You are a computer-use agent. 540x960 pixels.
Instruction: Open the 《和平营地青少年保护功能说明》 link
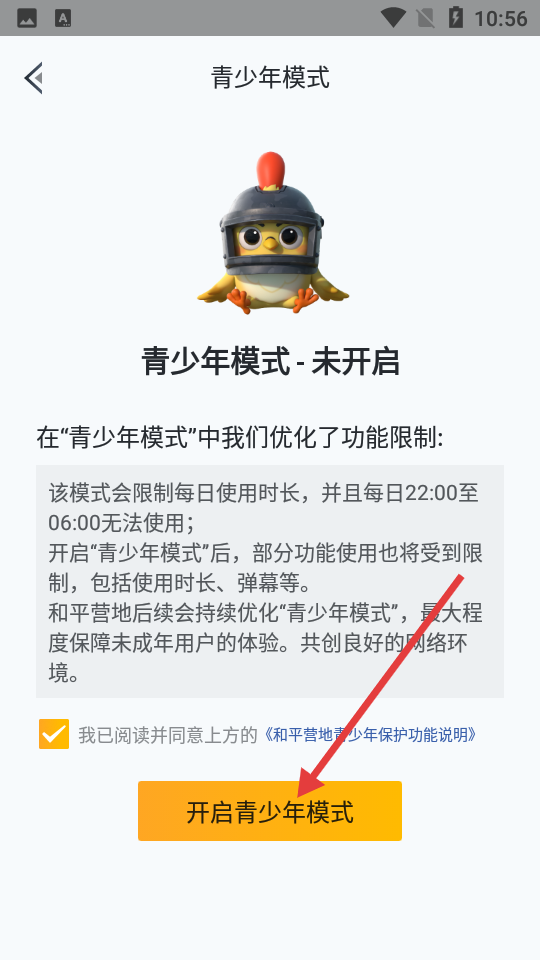(371, 735)
